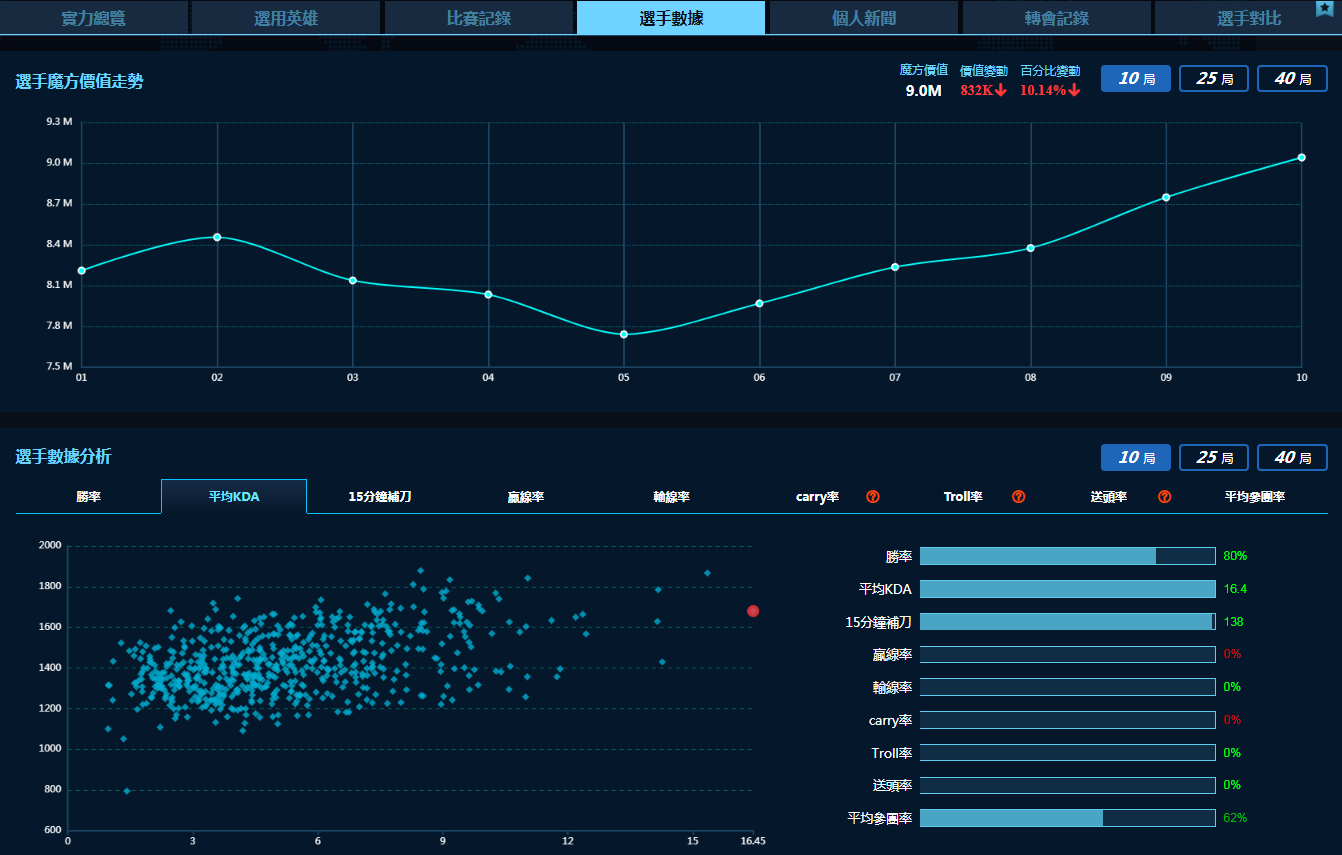The image size is (1342, 855).
Task: Switch to the 比賽記錄 tab
Action: coord(479,18)
